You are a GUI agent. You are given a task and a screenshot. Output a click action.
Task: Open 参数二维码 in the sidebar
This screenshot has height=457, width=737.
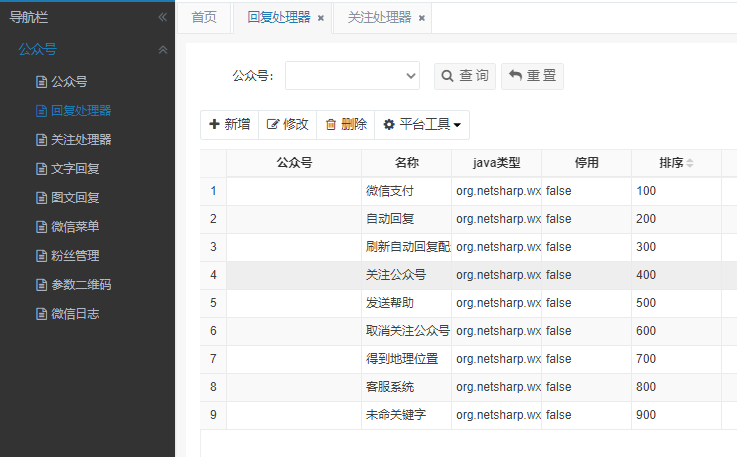81,285
